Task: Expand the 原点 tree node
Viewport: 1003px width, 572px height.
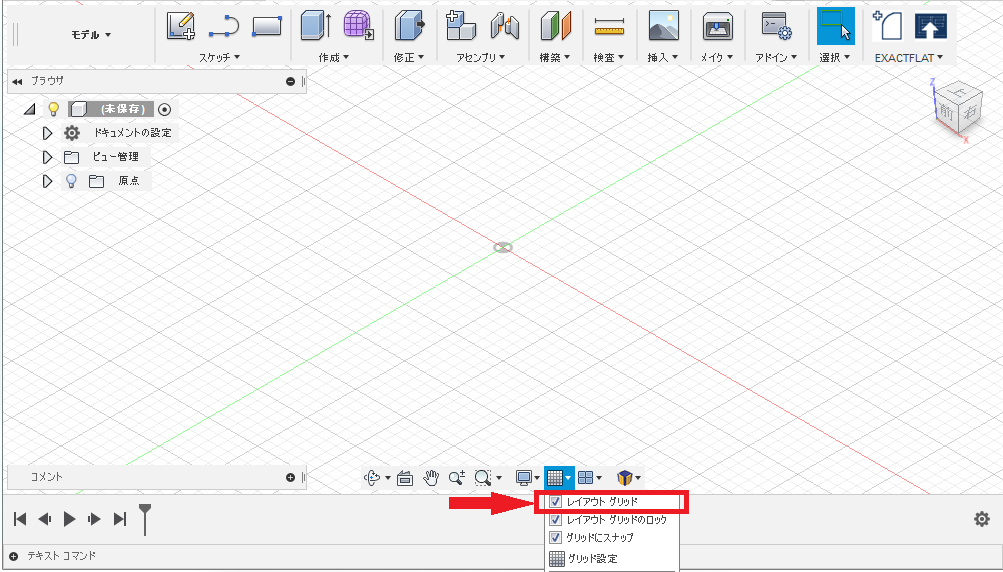Action: click(x=47, y=181)
